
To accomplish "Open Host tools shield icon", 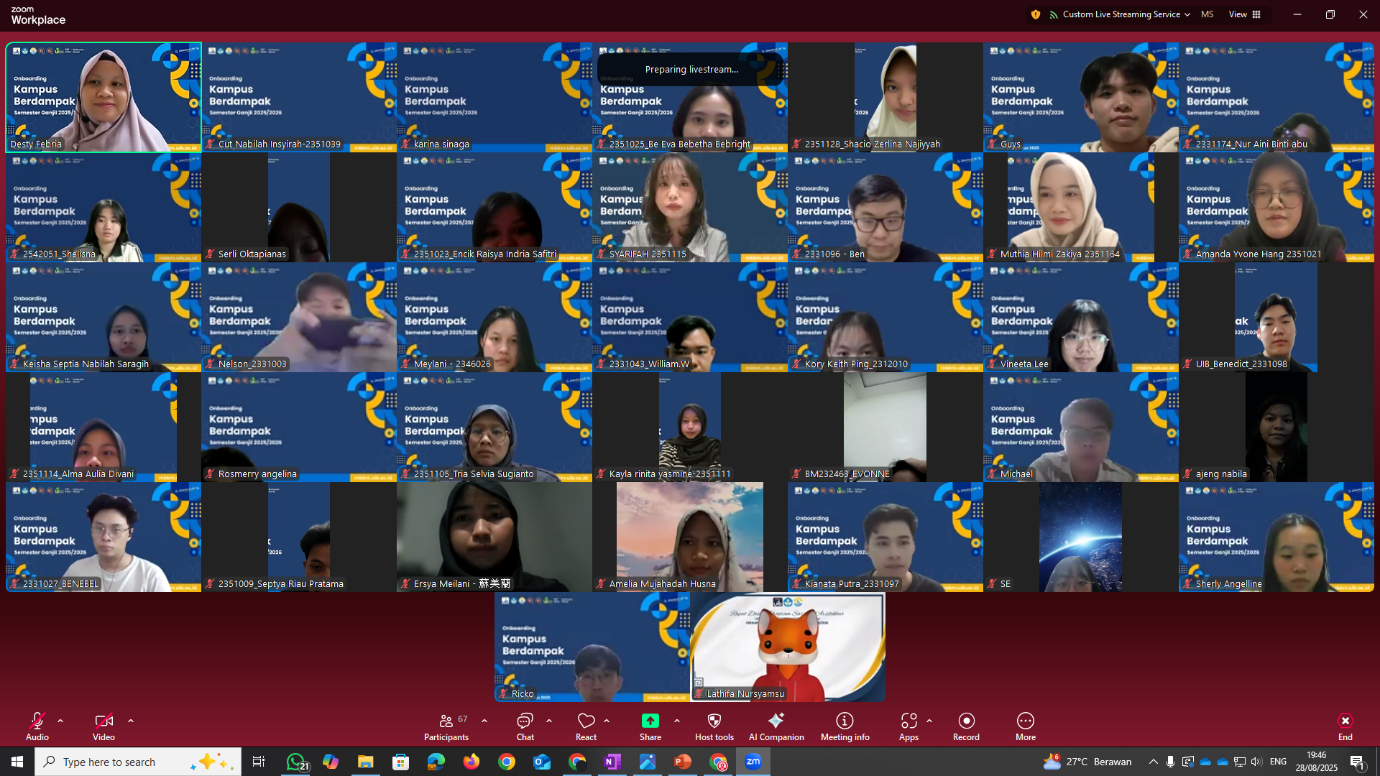I will click(x=714, y=726).
